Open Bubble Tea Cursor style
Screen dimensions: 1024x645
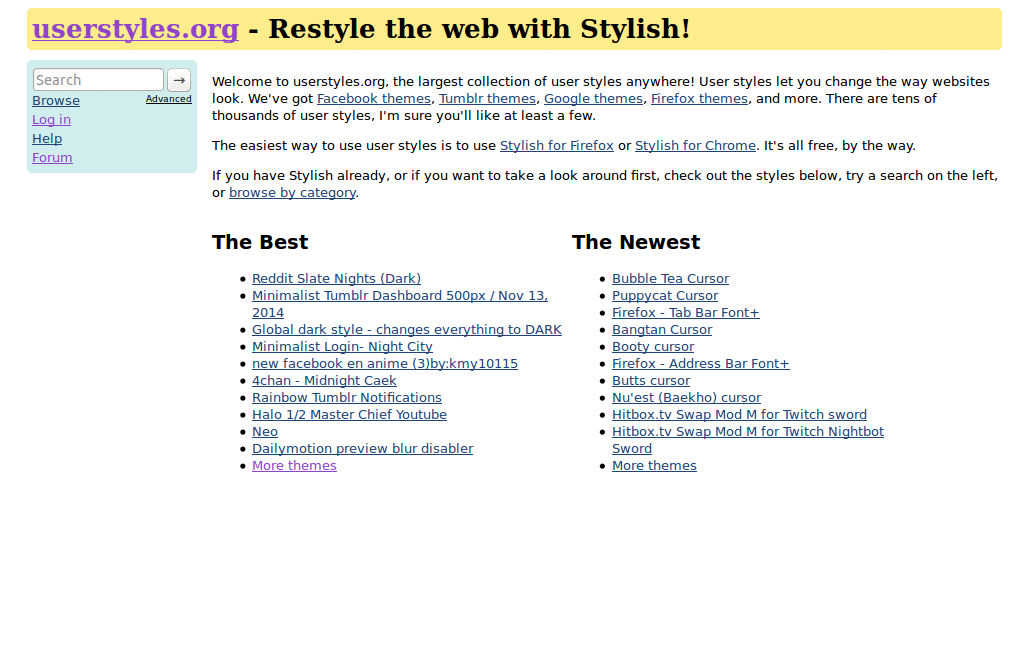pyautogui.click(x=670, y=279)
